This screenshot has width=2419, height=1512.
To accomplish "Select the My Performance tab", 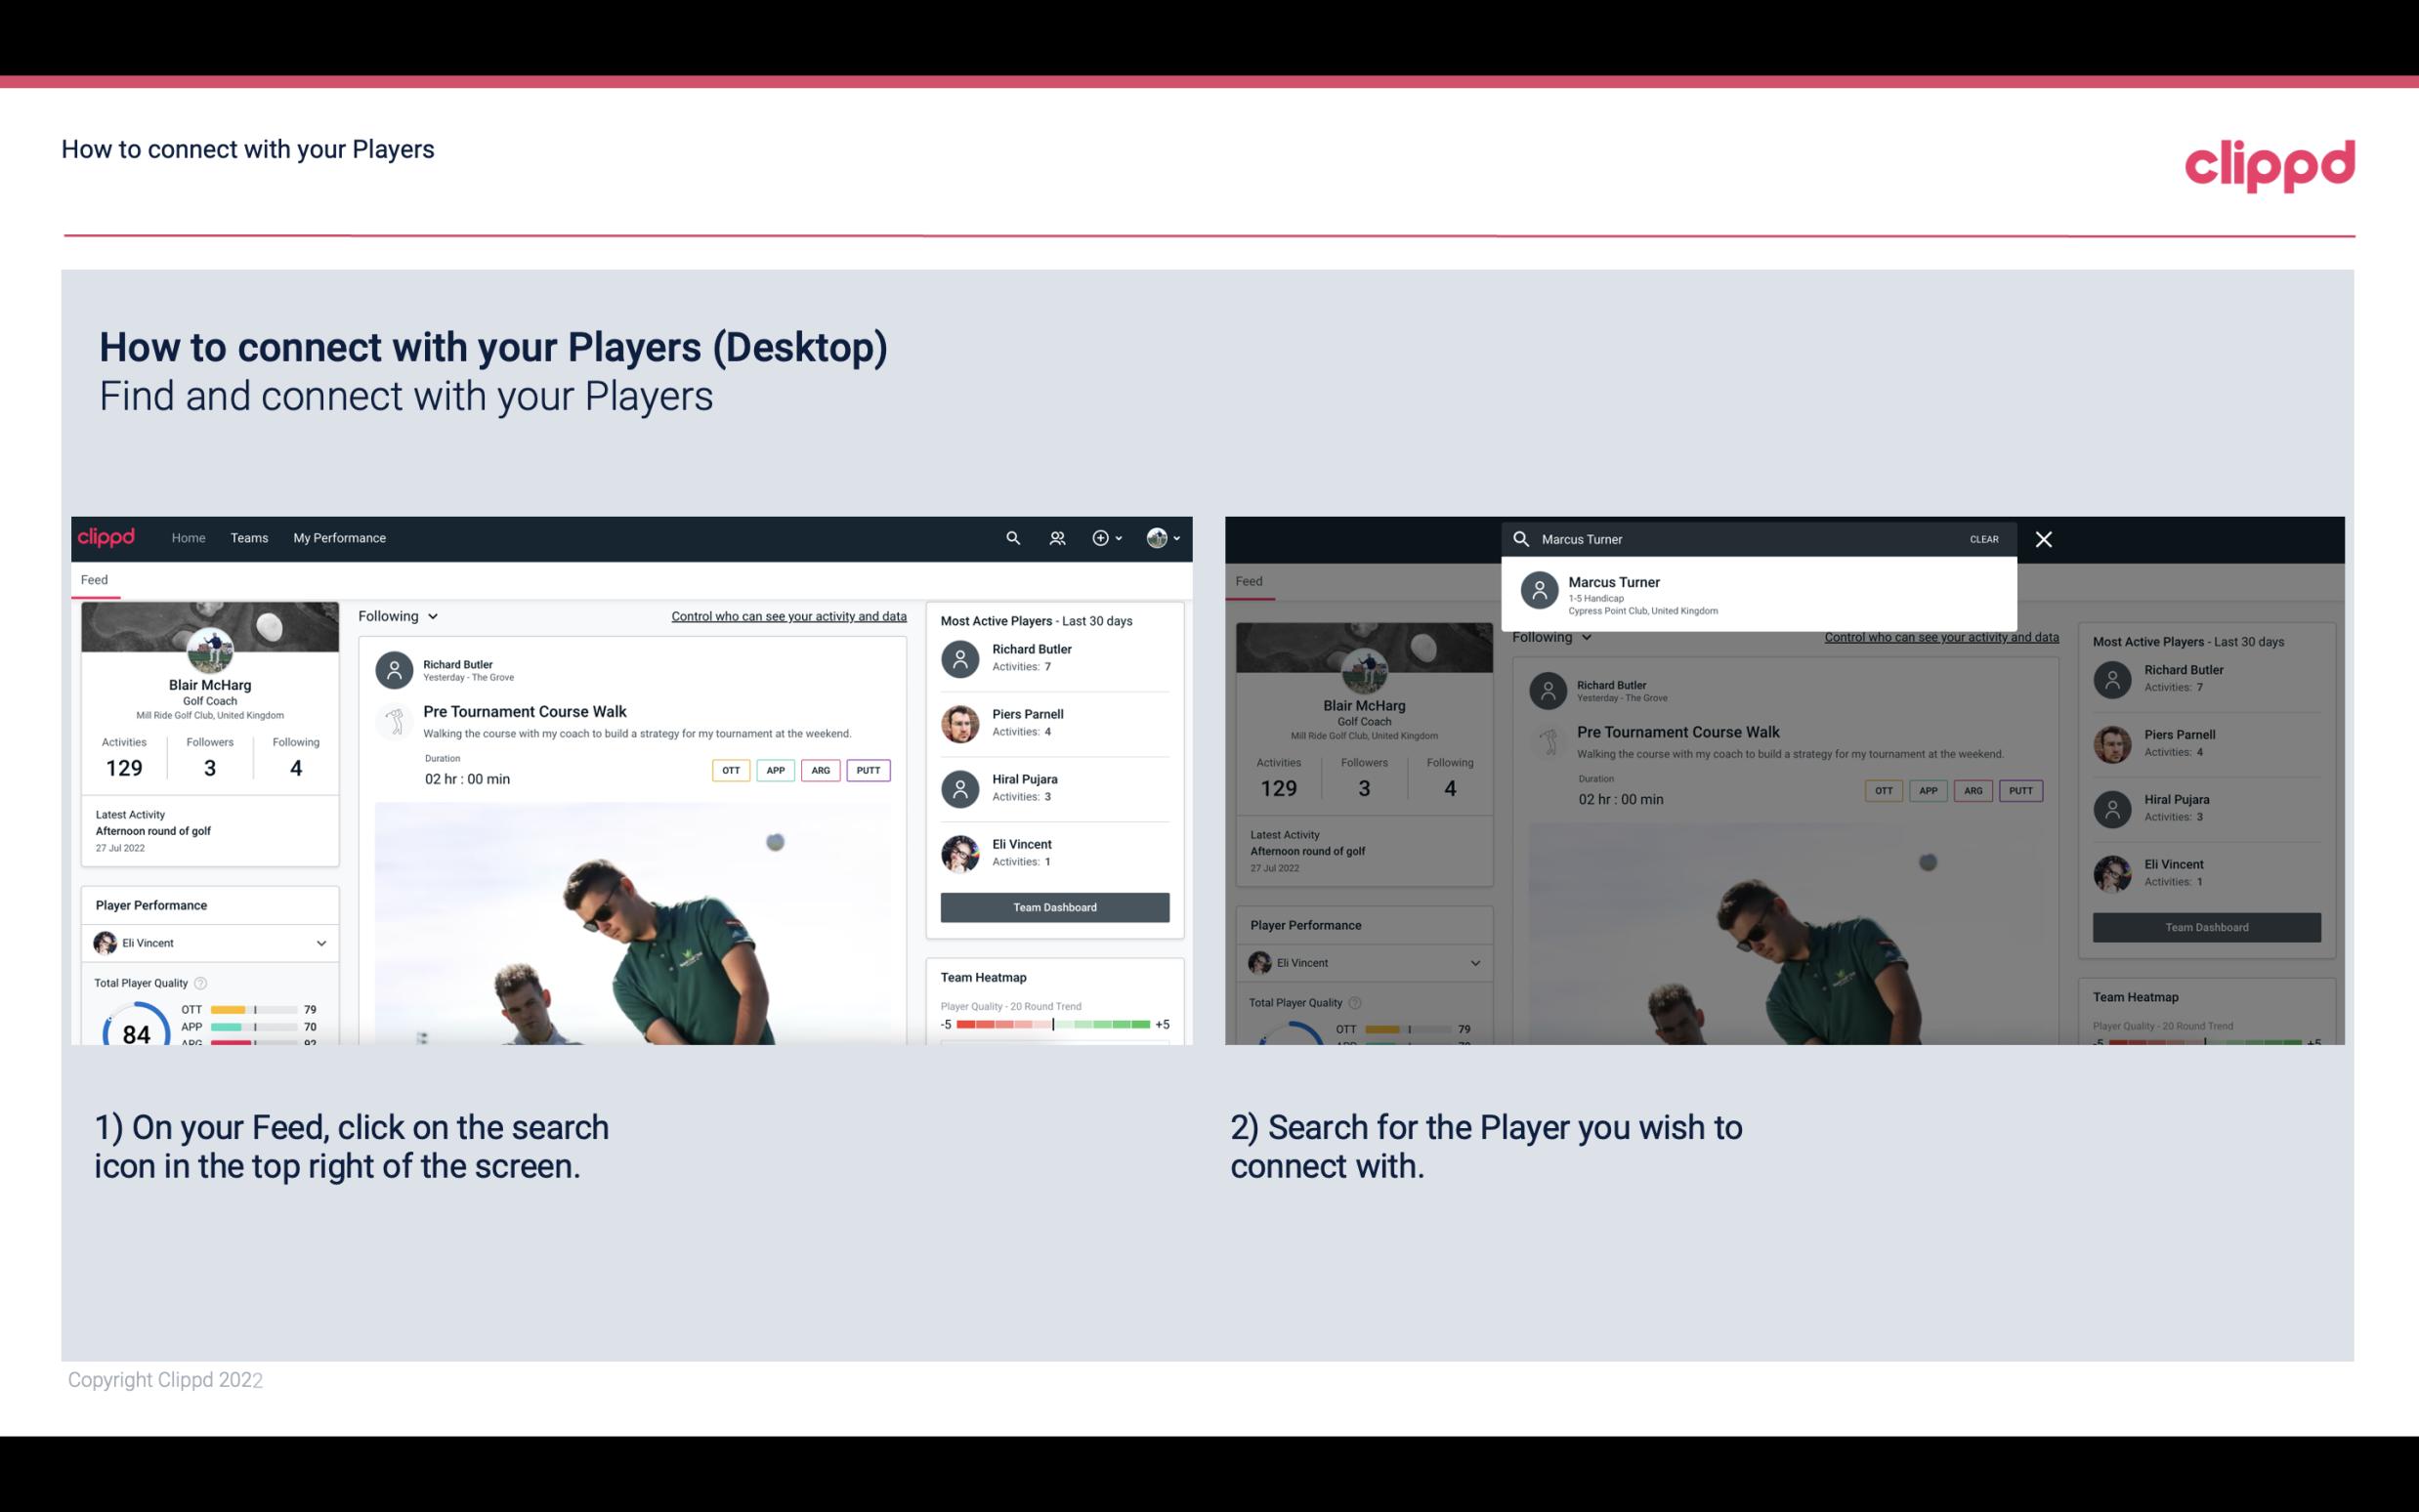I will pyautogui.click(x=340, y=536).
